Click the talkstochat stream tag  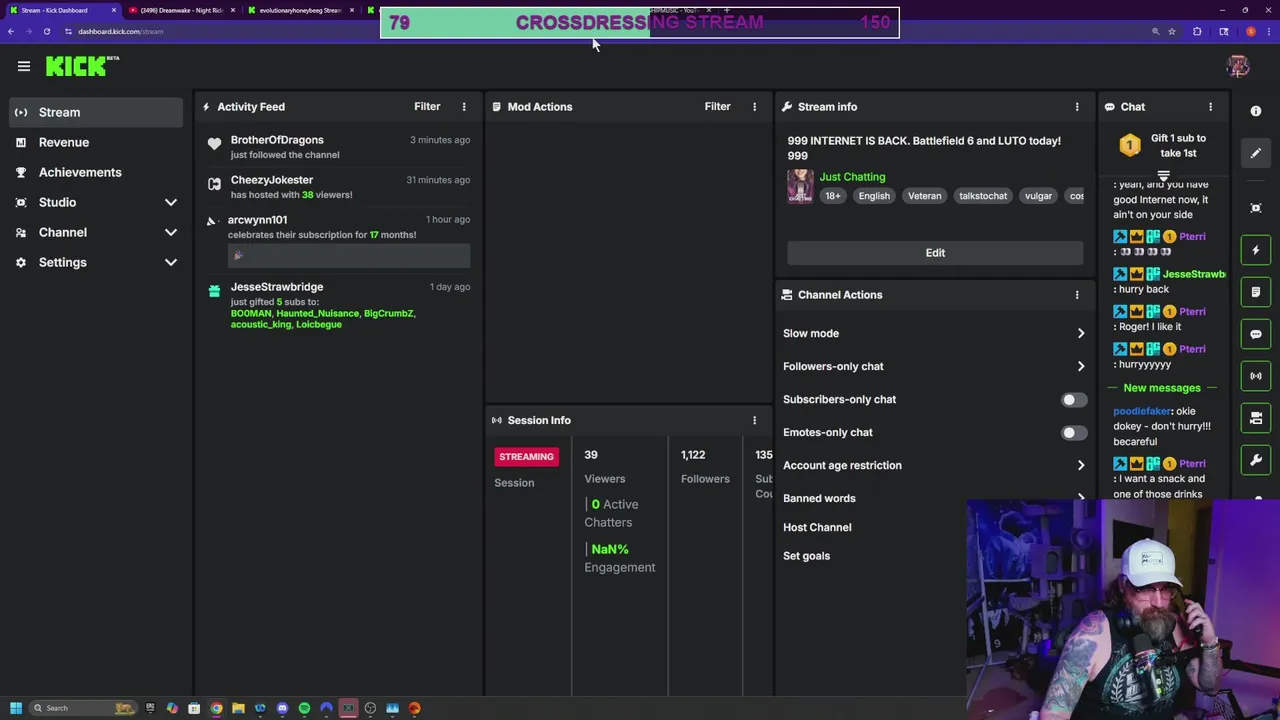(983, 196)
